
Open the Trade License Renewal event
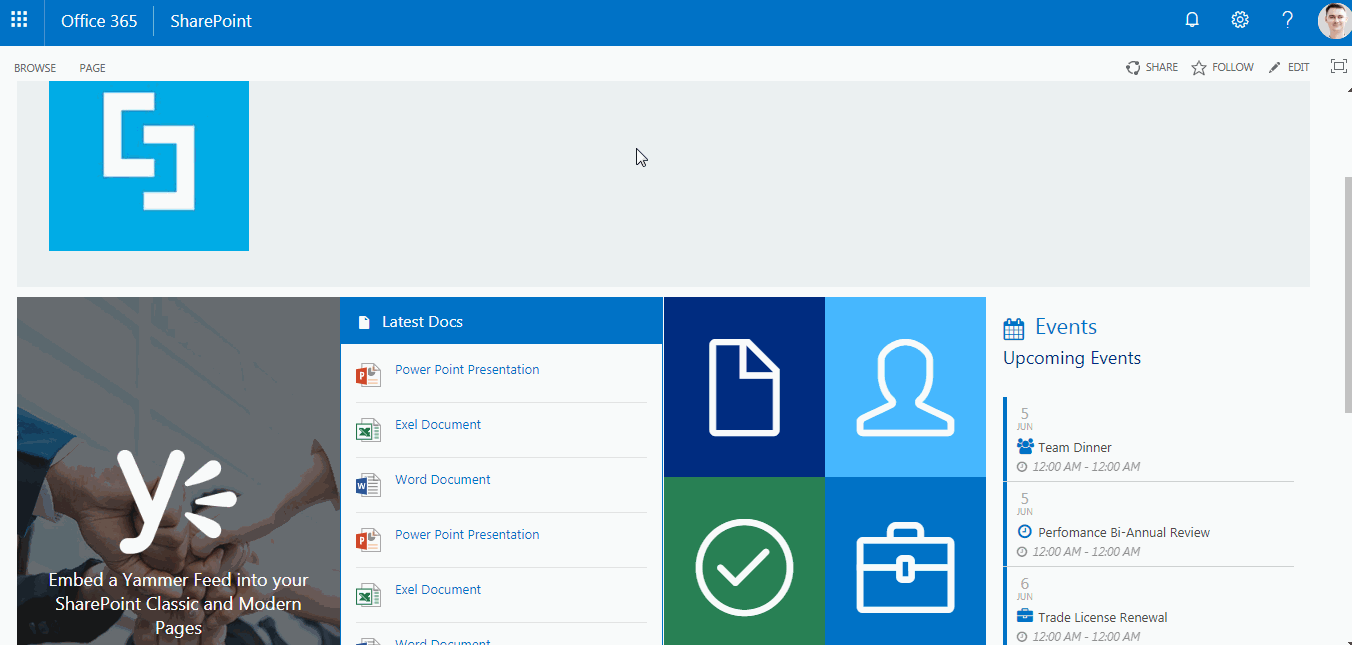(x=1101, y=616)
